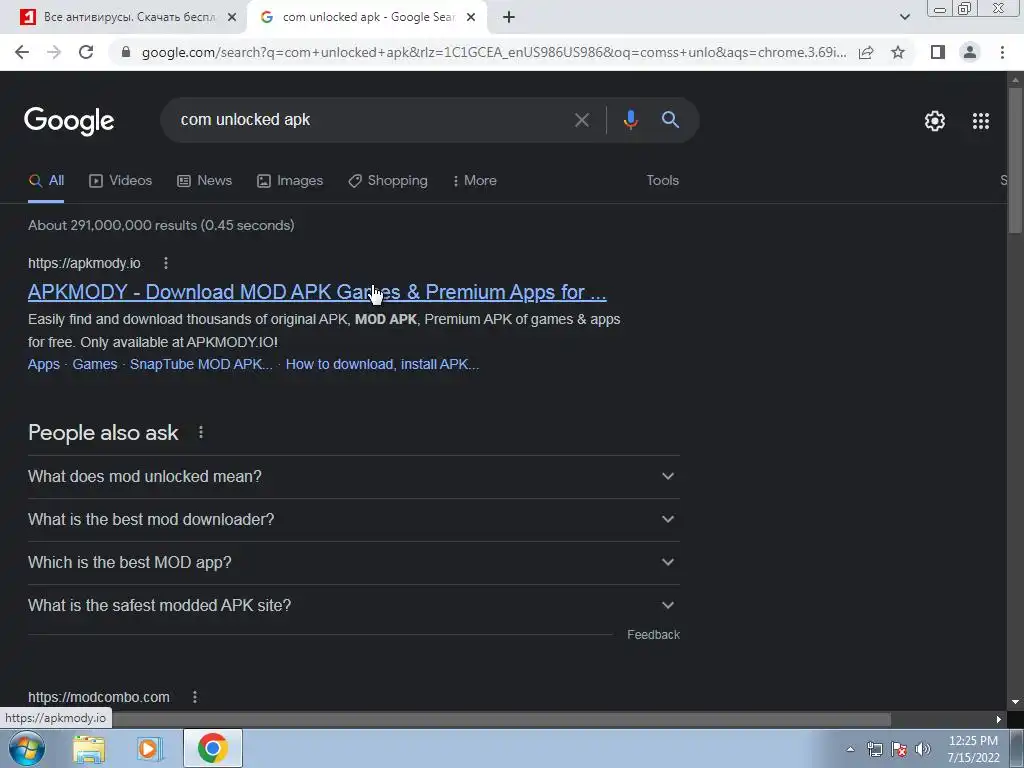Open People also ask options menu
1024x768 pixels.
click(x=200, y=432)
